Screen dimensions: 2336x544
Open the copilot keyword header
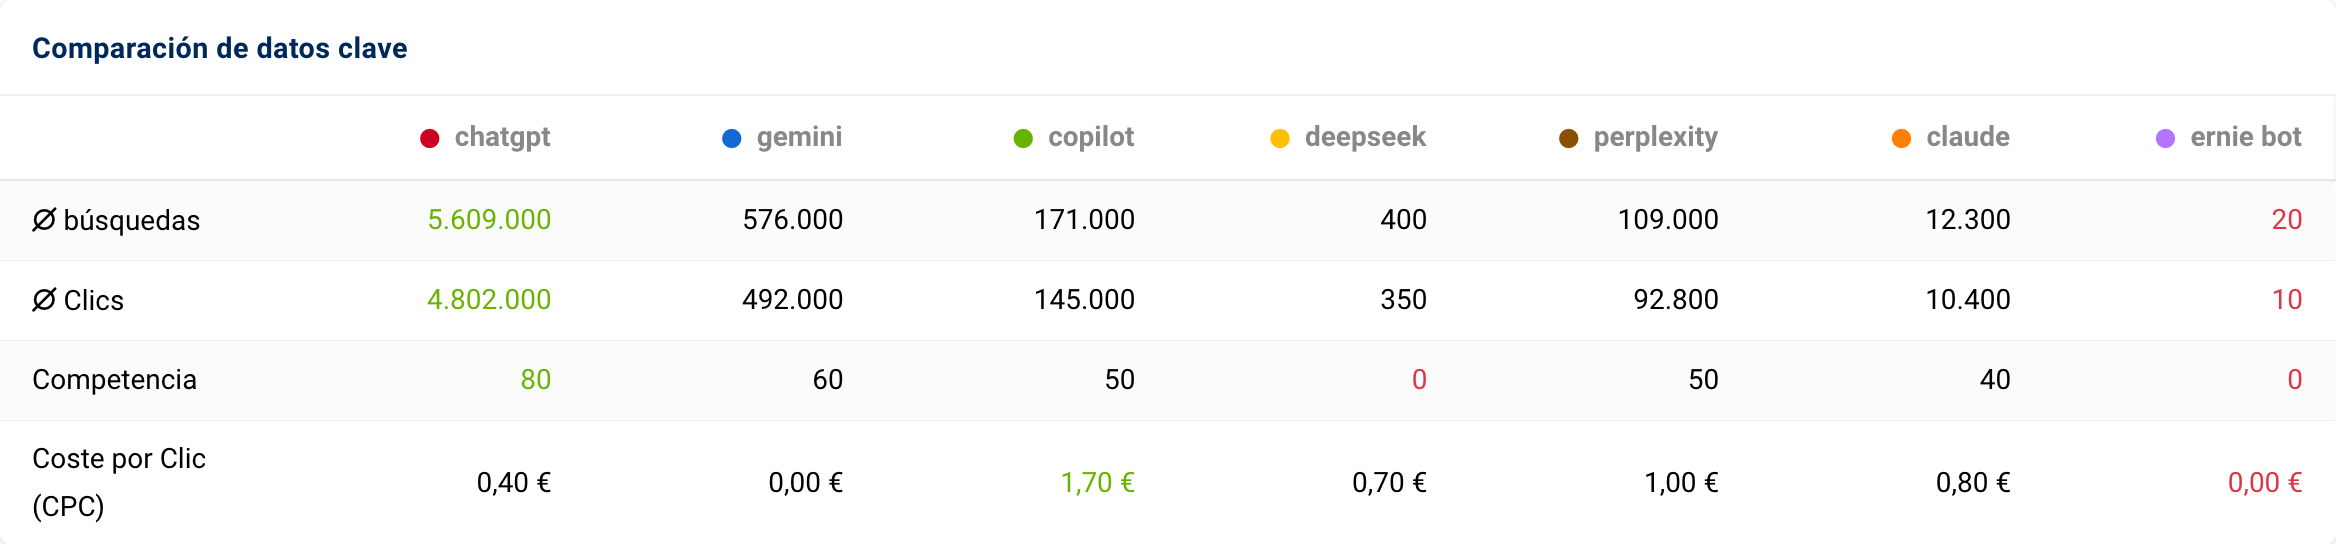(1090, 137)
